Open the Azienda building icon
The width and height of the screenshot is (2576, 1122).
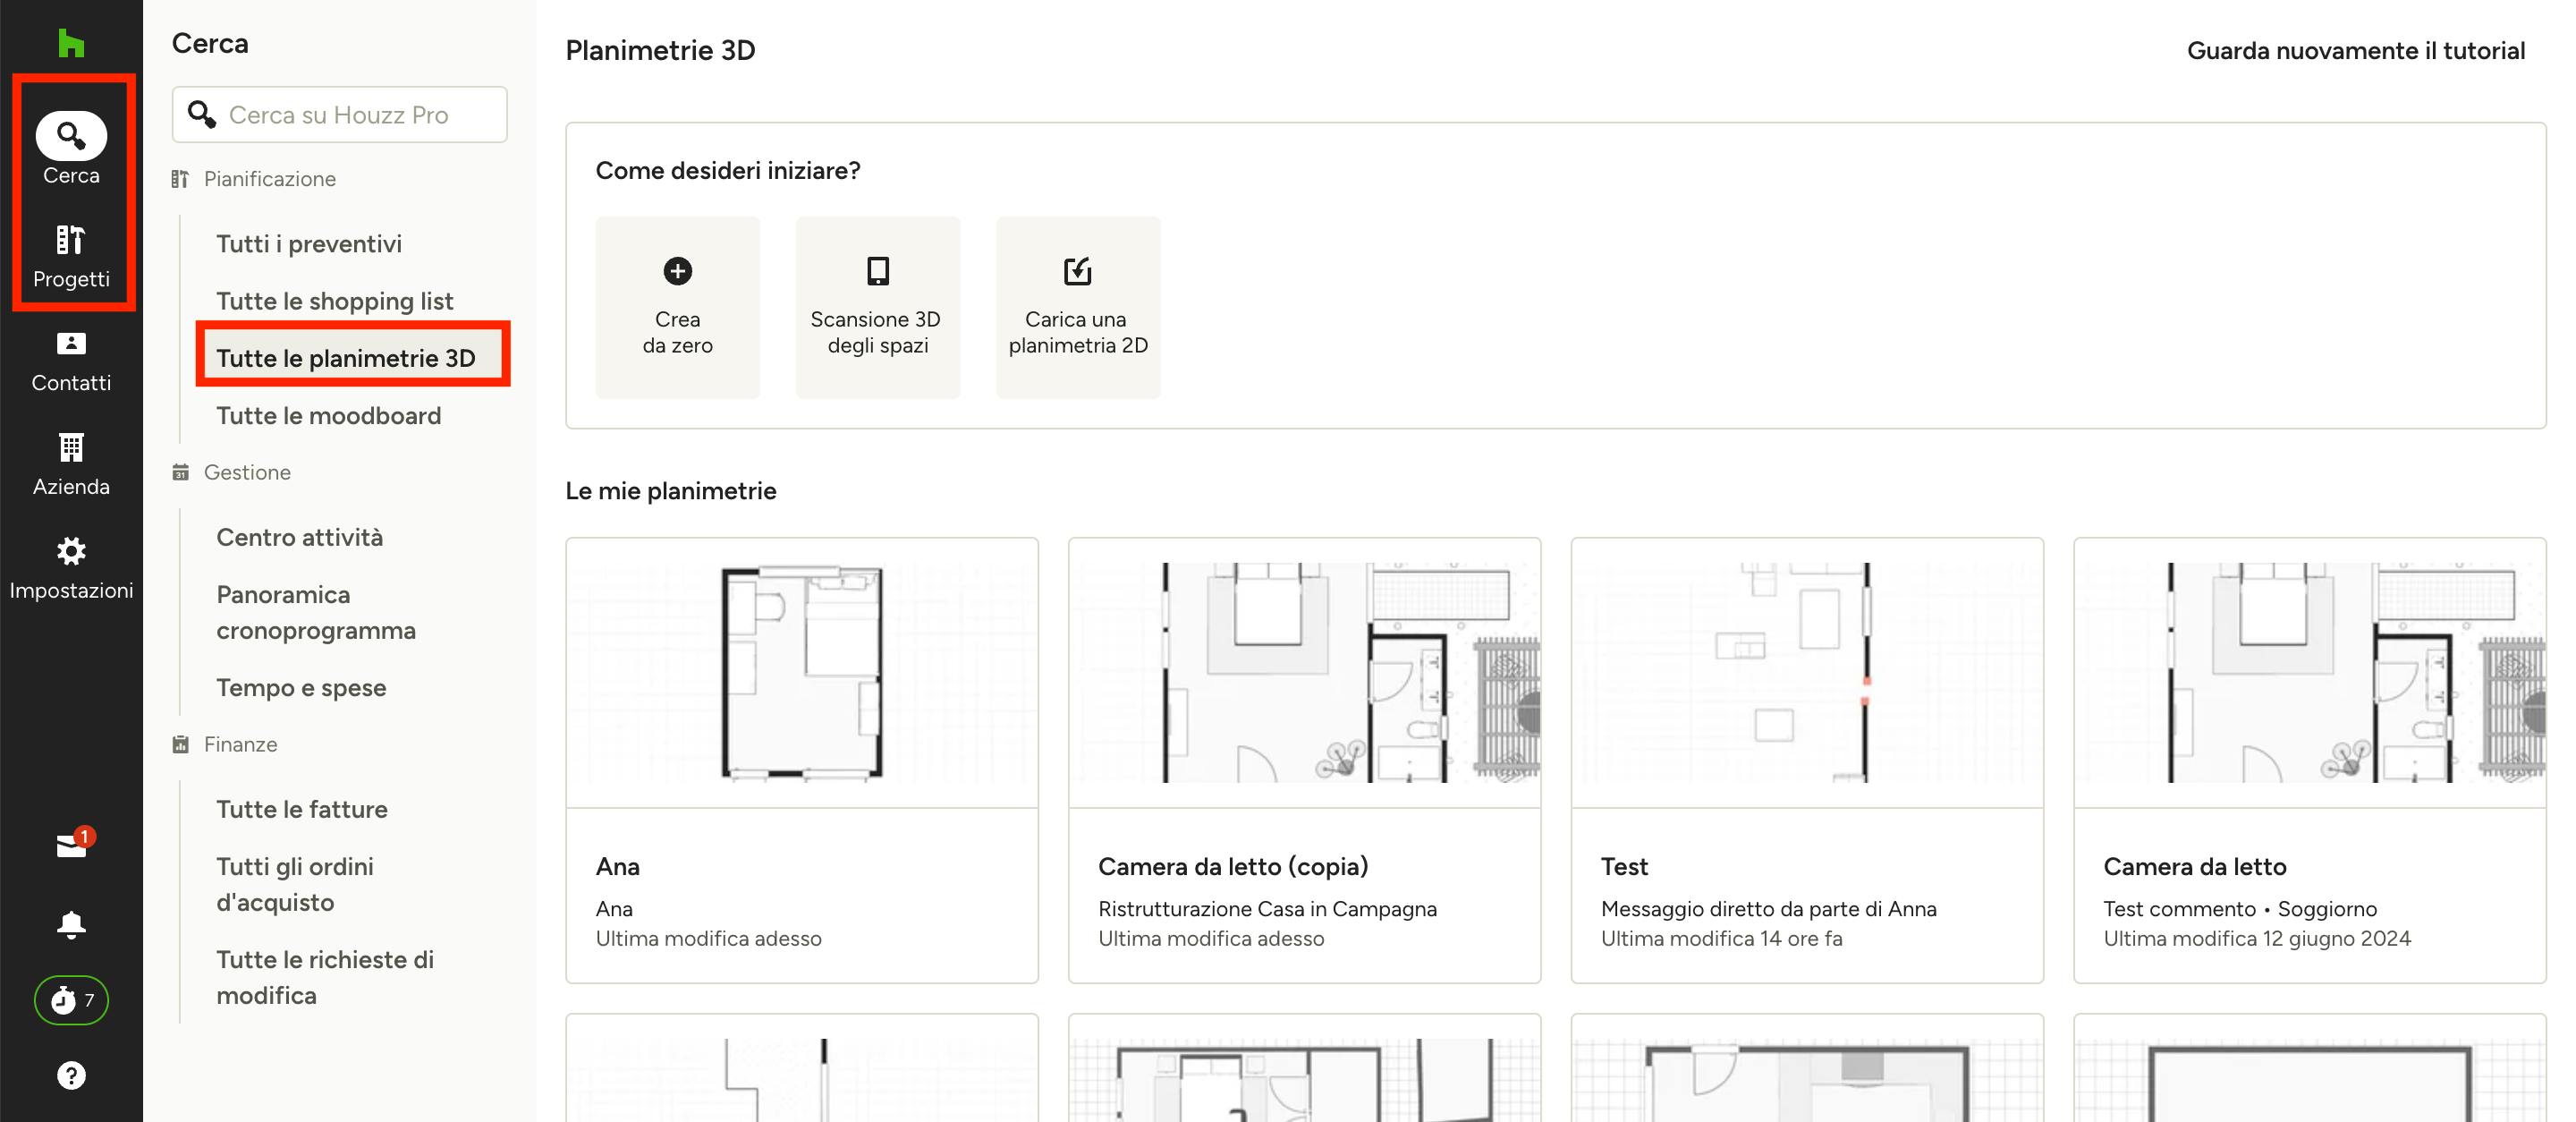coord(71,447)
